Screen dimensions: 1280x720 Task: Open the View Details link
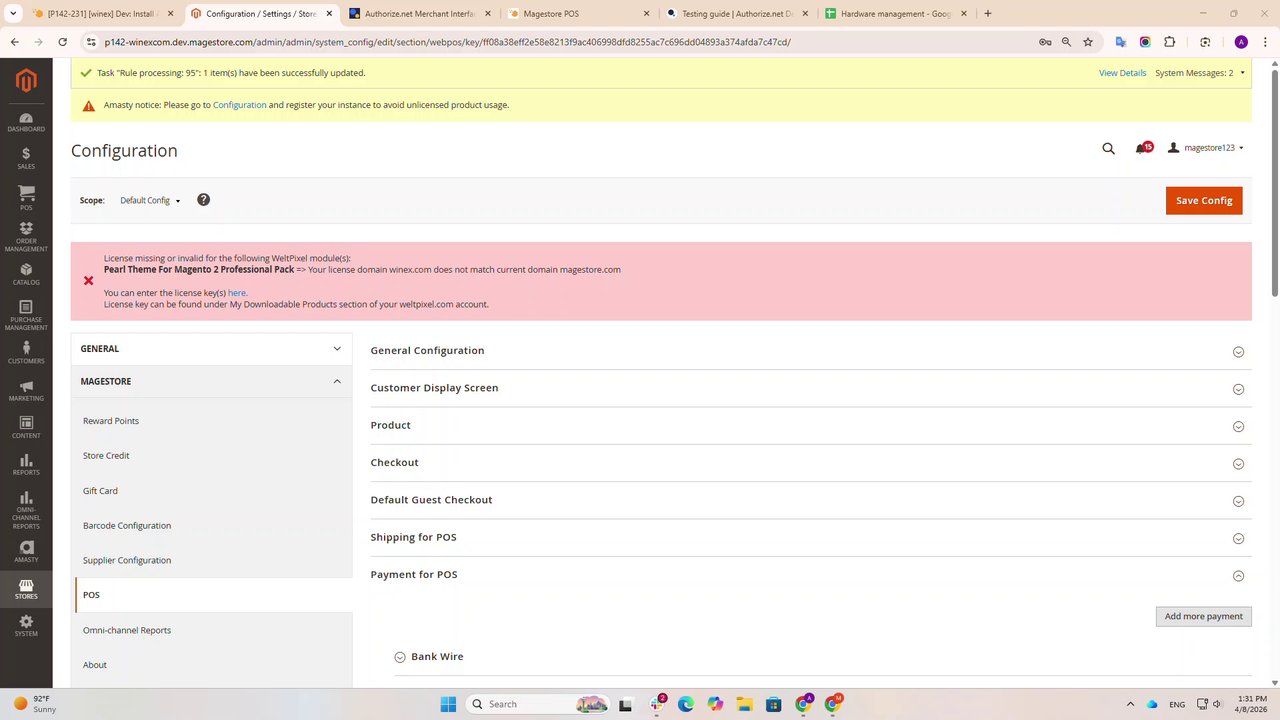pos(1122,73)
